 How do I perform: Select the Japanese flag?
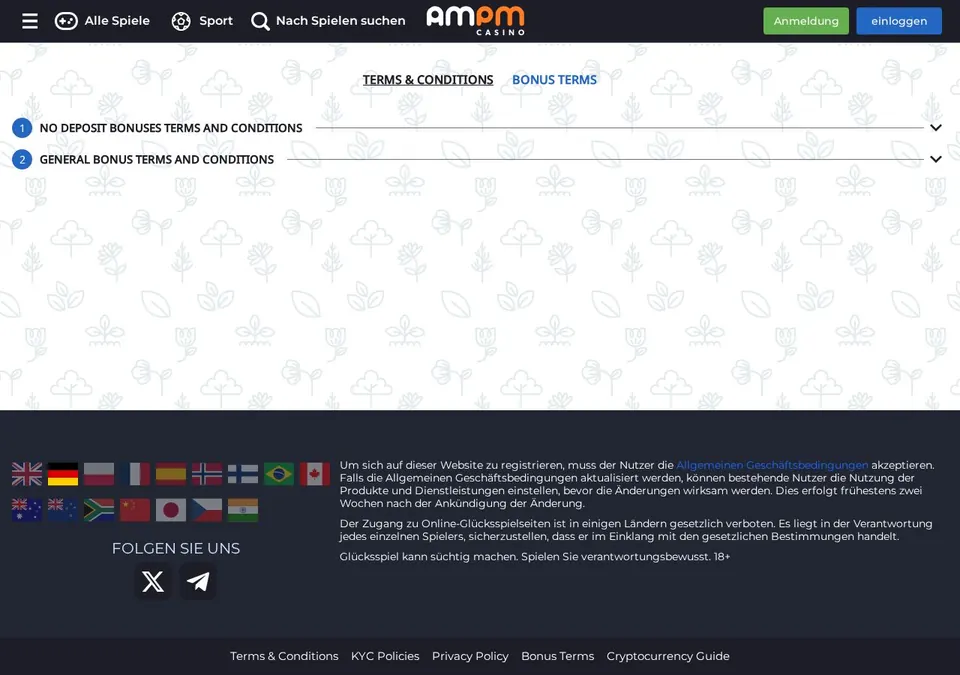pyautogui.click(x=171, y=510)
